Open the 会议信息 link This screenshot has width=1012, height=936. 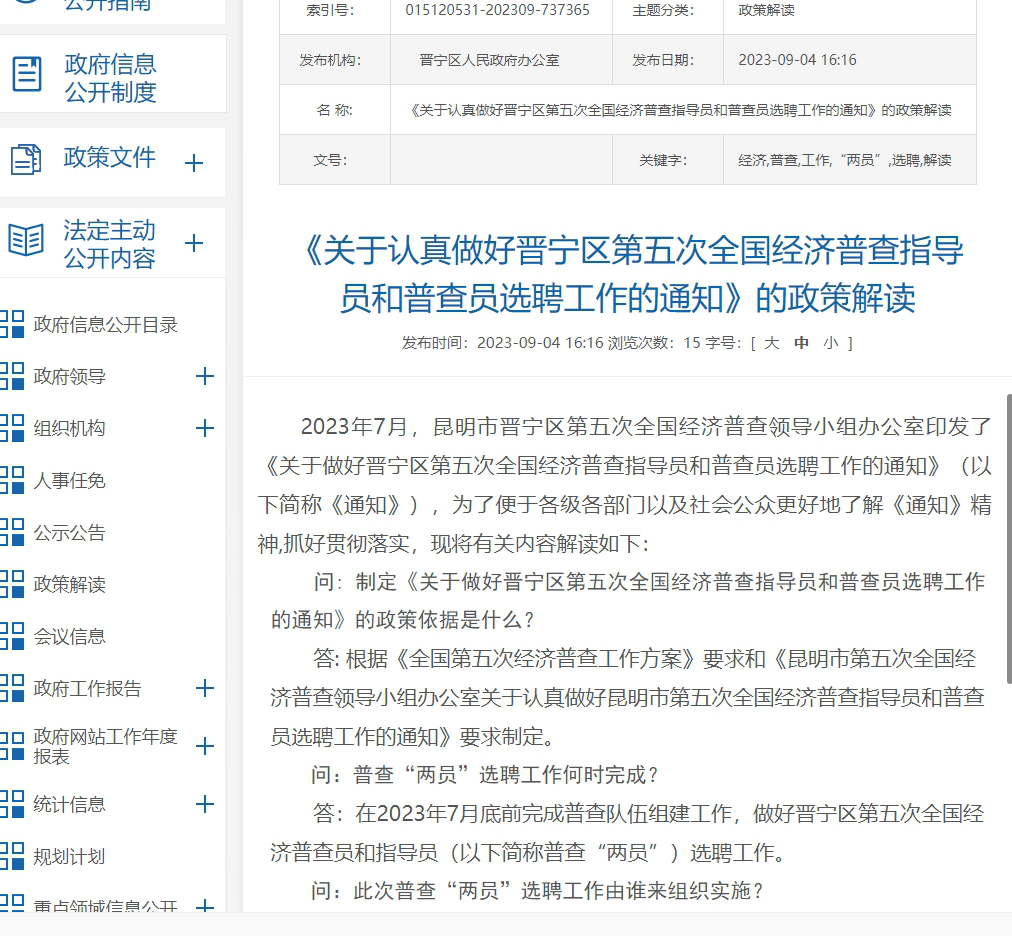click(x=69, y=636)
